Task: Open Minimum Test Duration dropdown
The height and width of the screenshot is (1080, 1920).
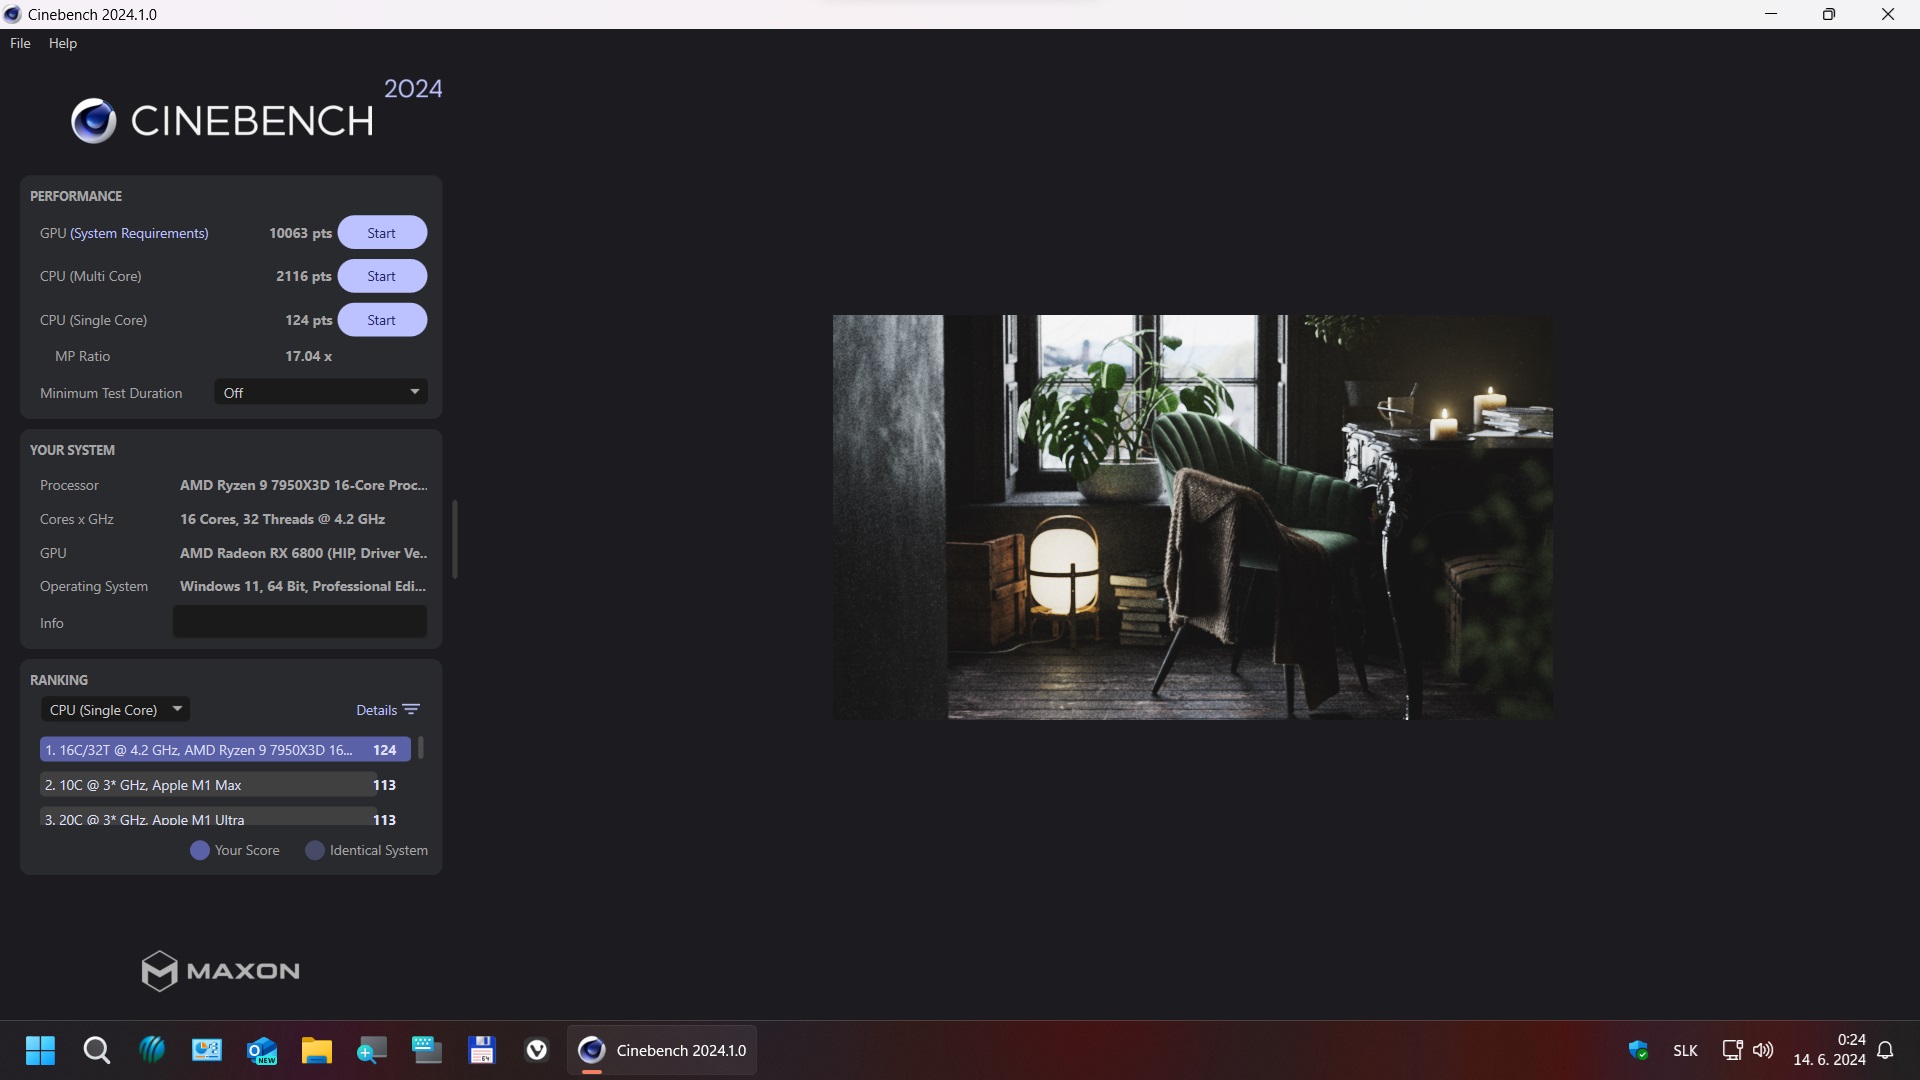Action: click(x=320, y=393)
